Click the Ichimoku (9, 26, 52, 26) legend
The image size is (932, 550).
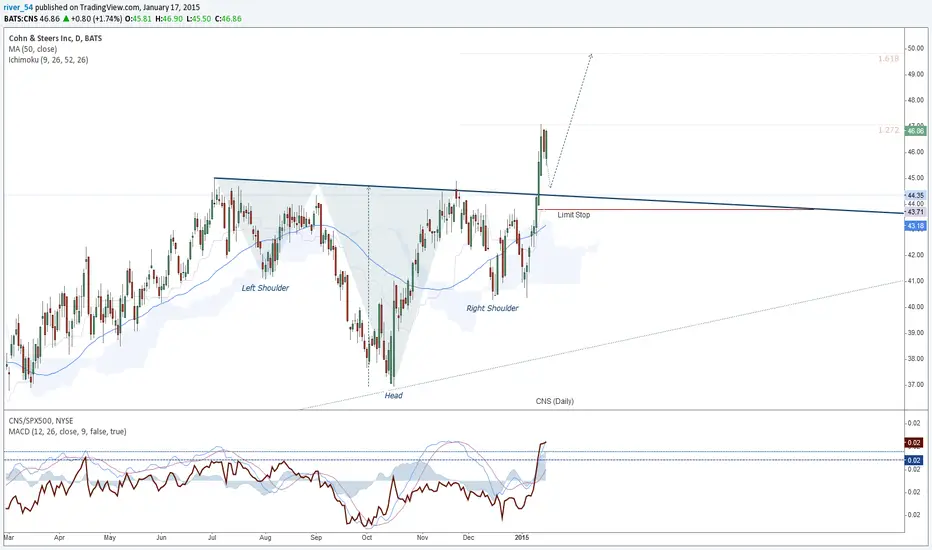(48, 59)
